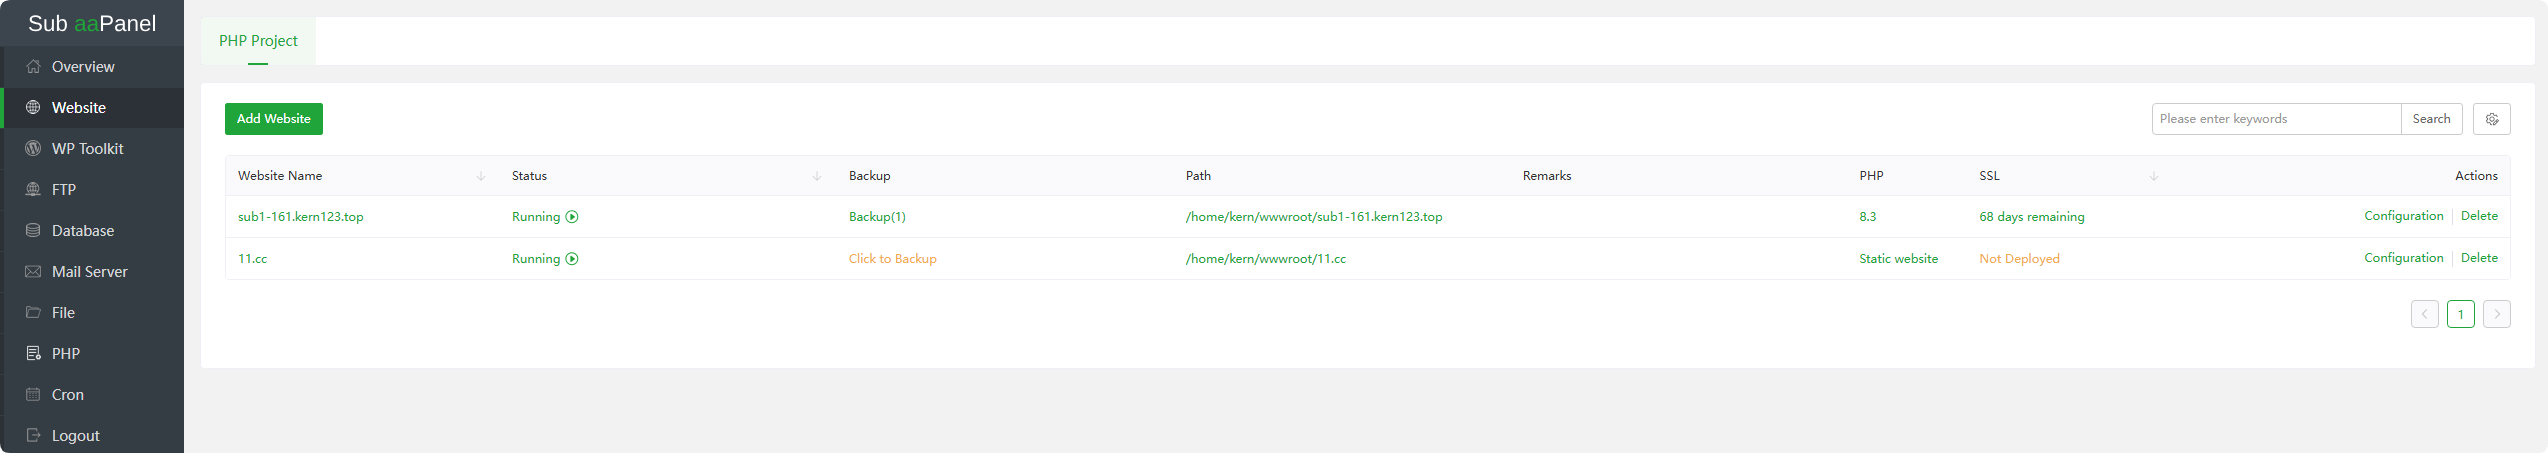Go to next page arrow
Screen dimensions: 2548x453
pos(2496,314)
